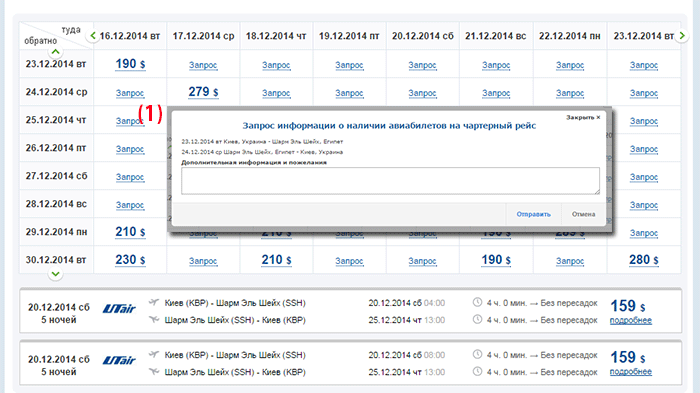Click Запрос for 22.12 departure, 24.12 return
Viewport: 700px width, 393px height.
point(570,93)
